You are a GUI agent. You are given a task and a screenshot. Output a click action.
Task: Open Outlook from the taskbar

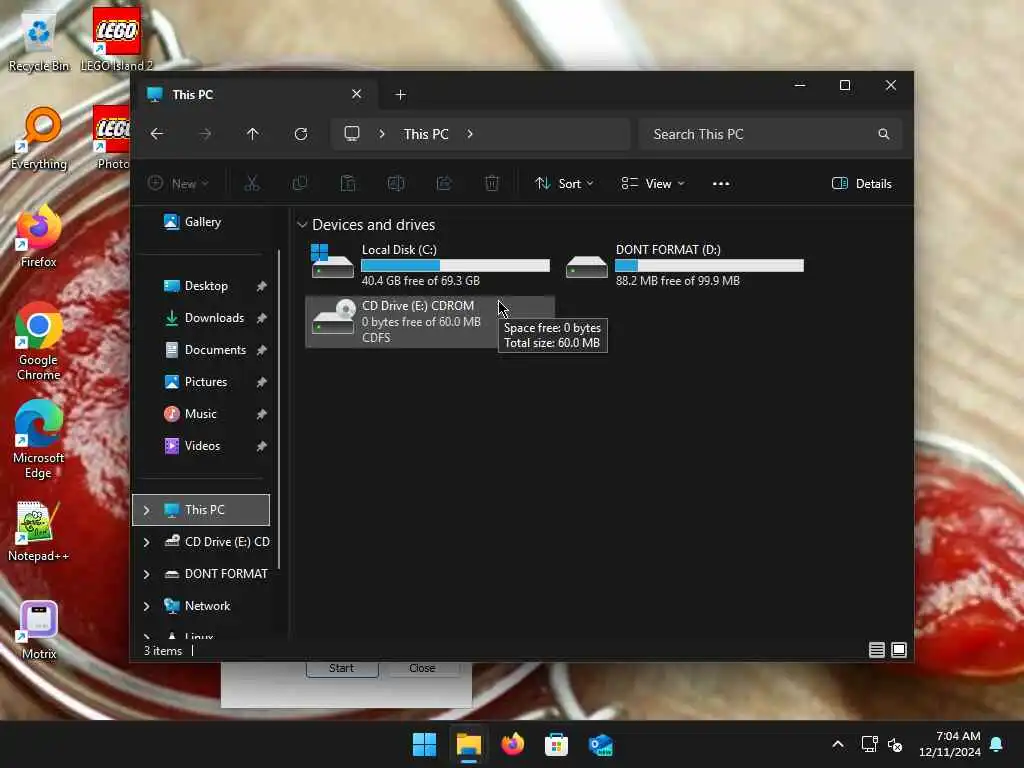pos(600,744)
